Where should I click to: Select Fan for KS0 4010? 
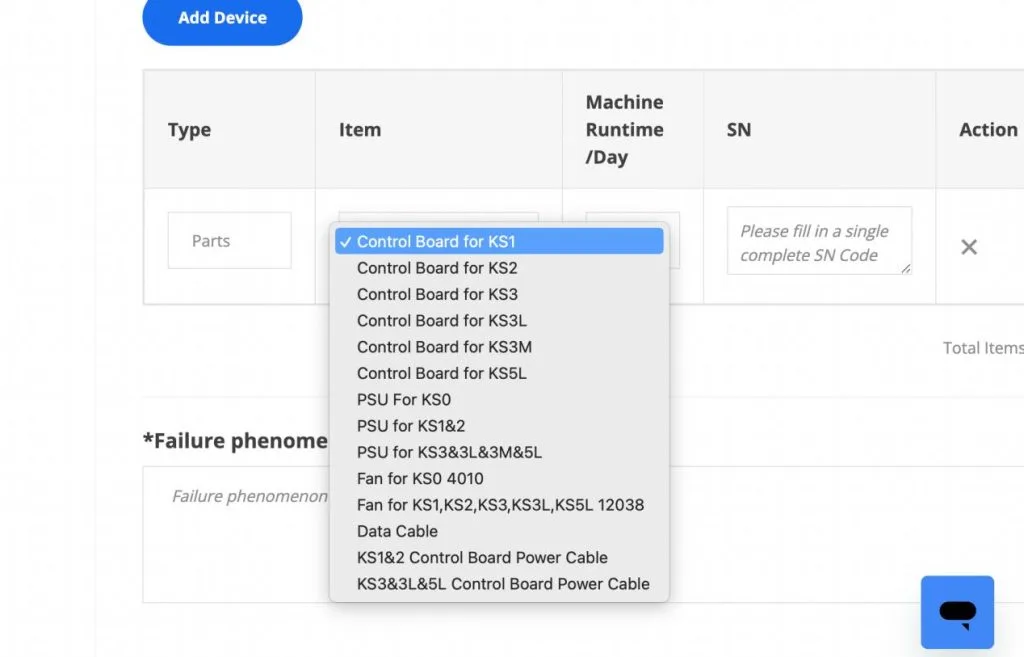point(420,479)
